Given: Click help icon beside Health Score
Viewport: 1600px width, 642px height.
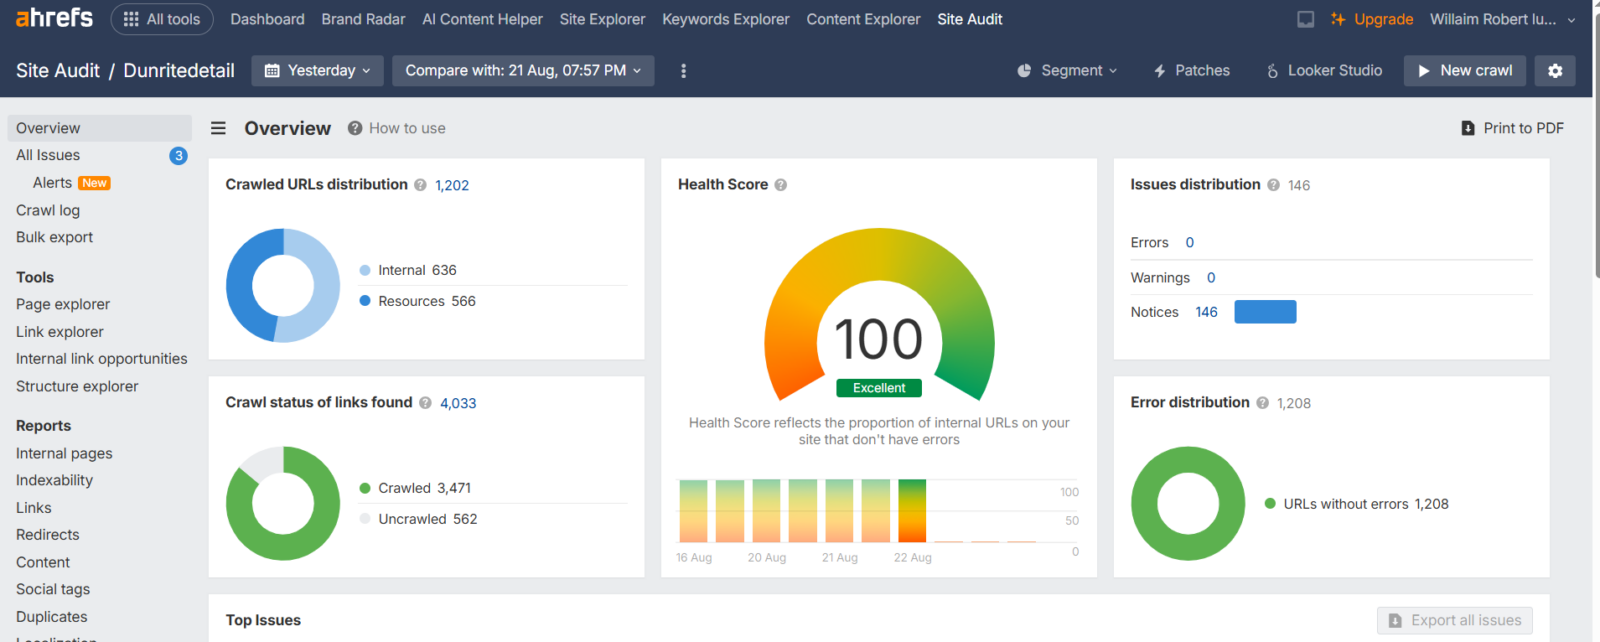Looking at the screenshot, I should click(x=781, y=185).
